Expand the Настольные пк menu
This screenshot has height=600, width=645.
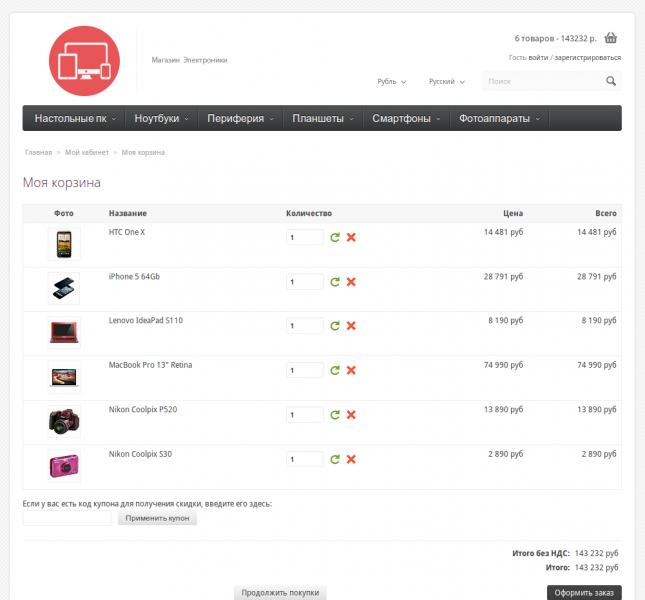(x=74, y=118)
